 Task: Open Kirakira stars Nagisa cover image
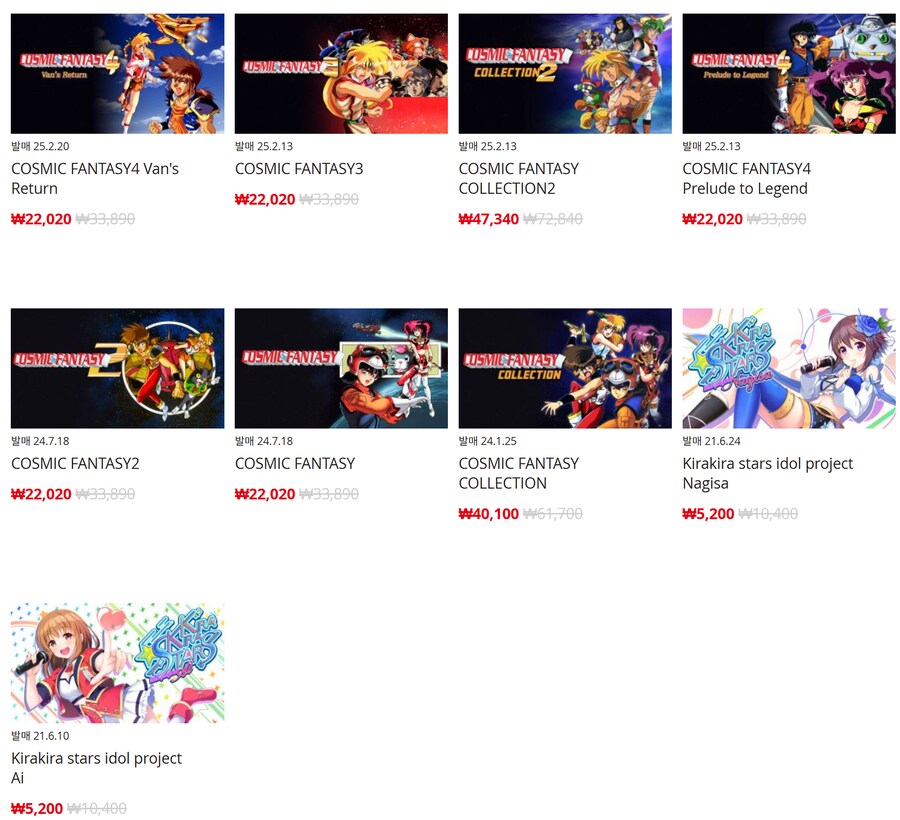click(x=789, y=368)
